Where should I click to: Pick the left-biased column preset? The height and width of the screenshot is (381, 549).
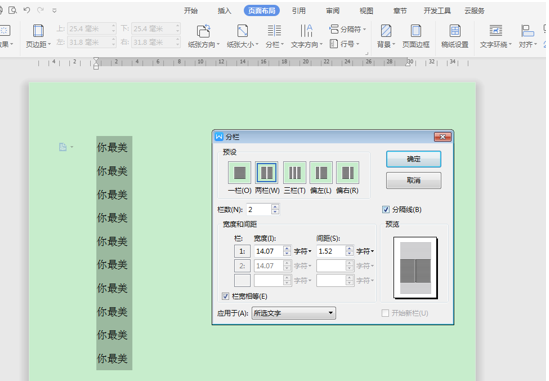(x=321, y=172)
